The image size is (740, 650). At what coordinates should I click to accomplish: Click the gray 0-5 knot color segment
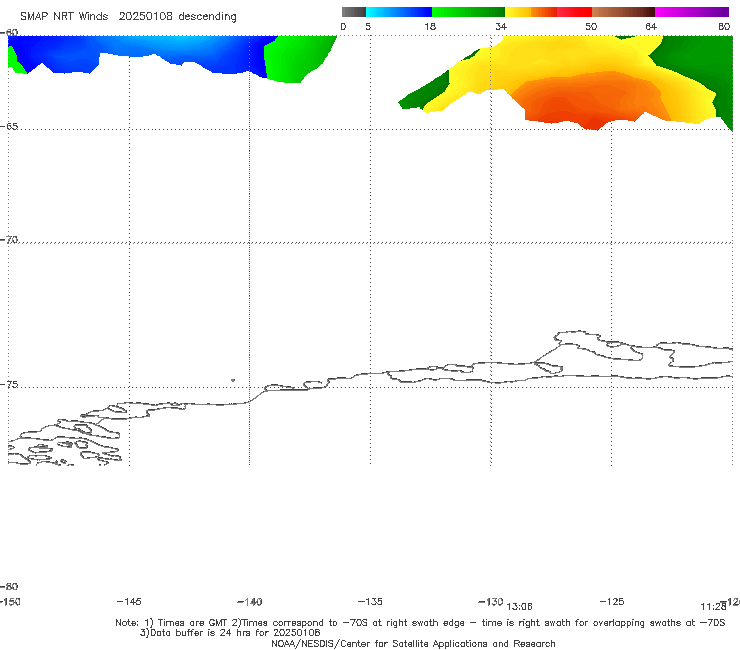coord(353,12)
